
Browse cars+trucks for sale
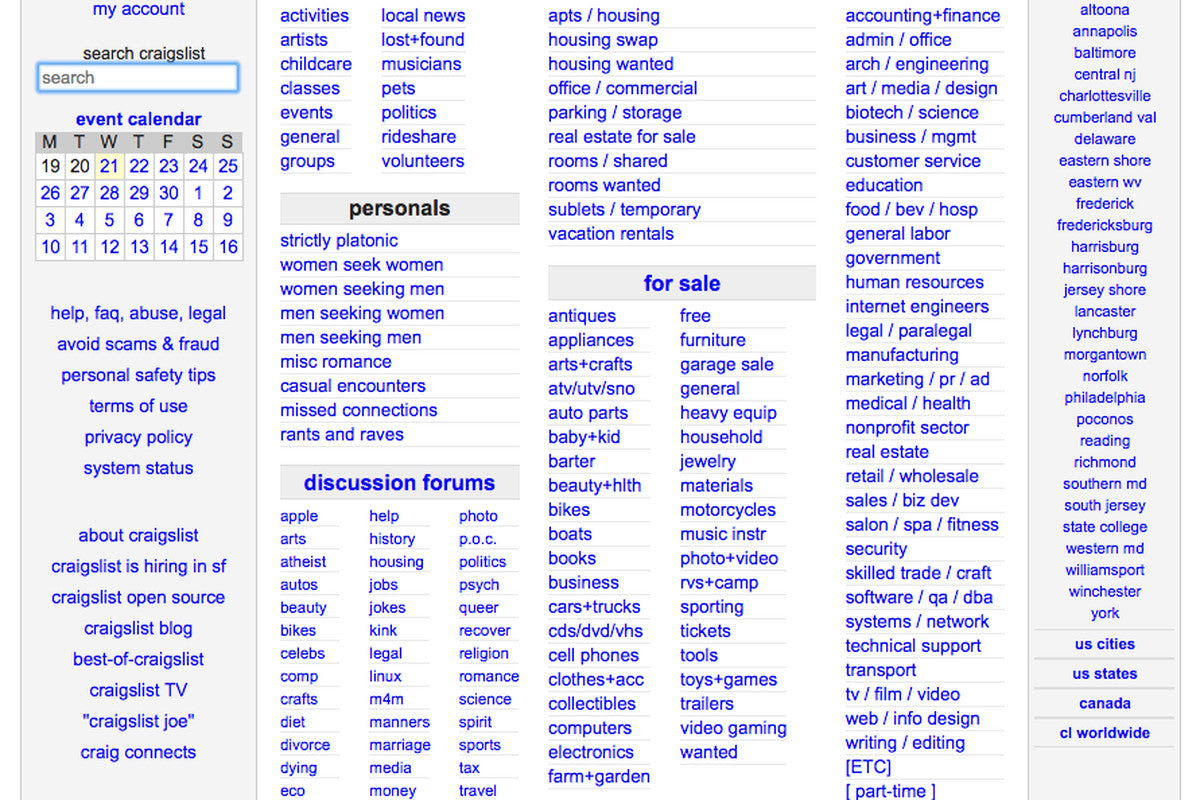(x=594, y=607)
